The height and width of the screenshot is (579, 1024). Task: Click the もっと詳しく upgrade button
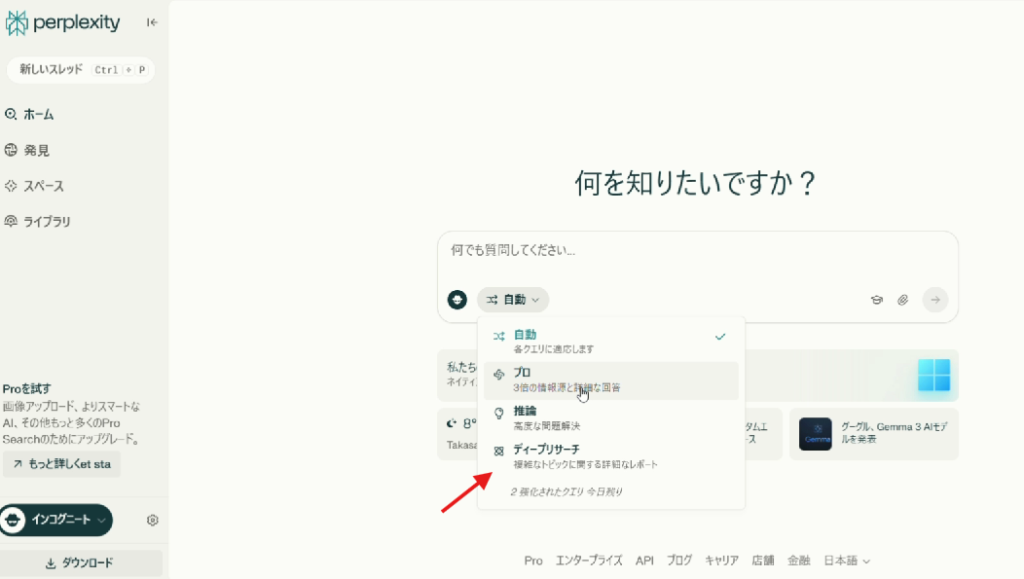(x=62, y=464)
